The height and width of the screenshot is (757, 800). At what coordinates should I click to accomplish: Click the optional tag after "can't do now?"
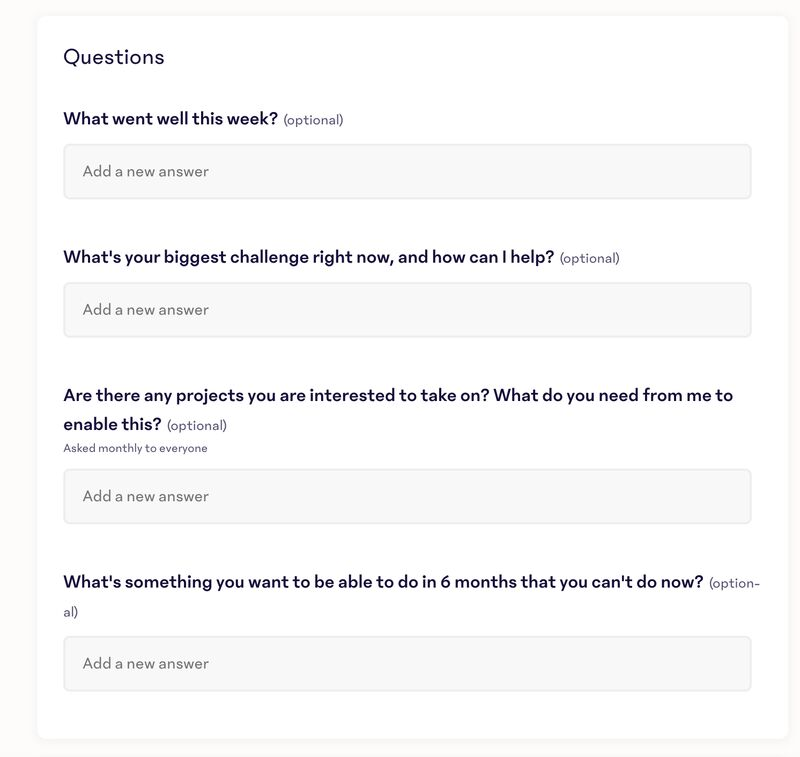coord(734,583)
